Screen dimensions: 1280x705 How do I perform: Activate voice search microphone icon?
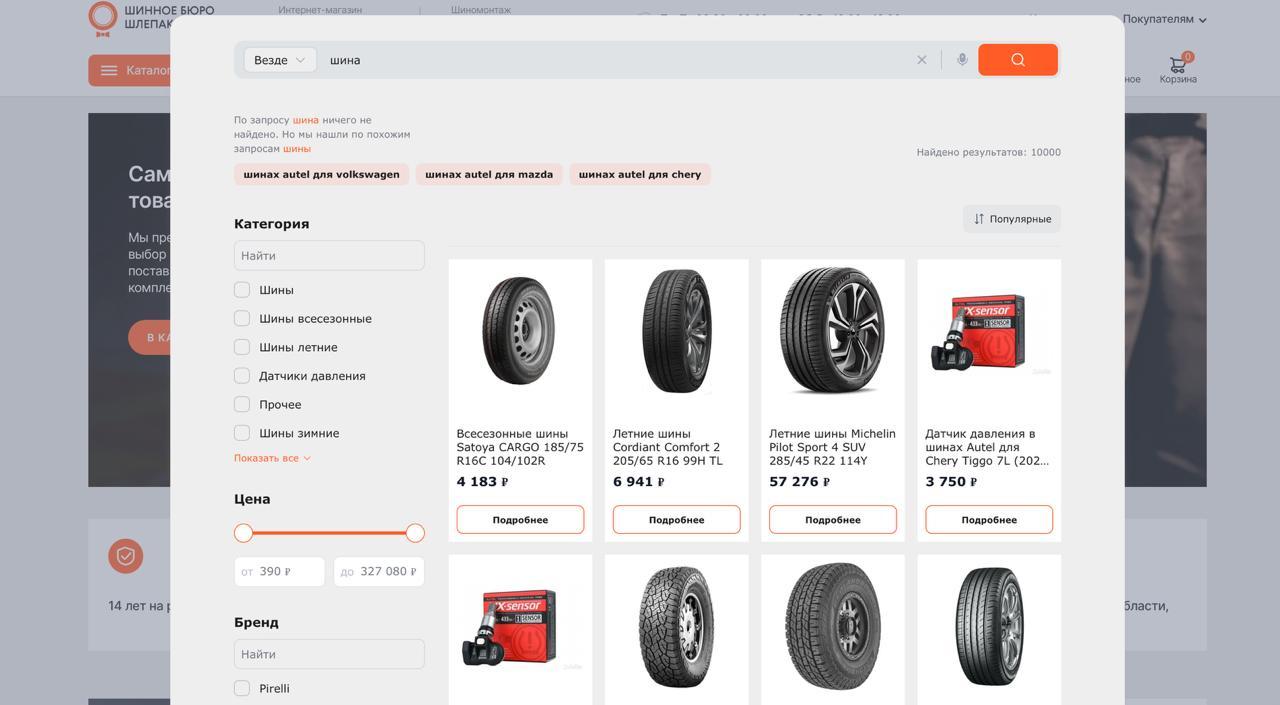[x=962, y=60]
